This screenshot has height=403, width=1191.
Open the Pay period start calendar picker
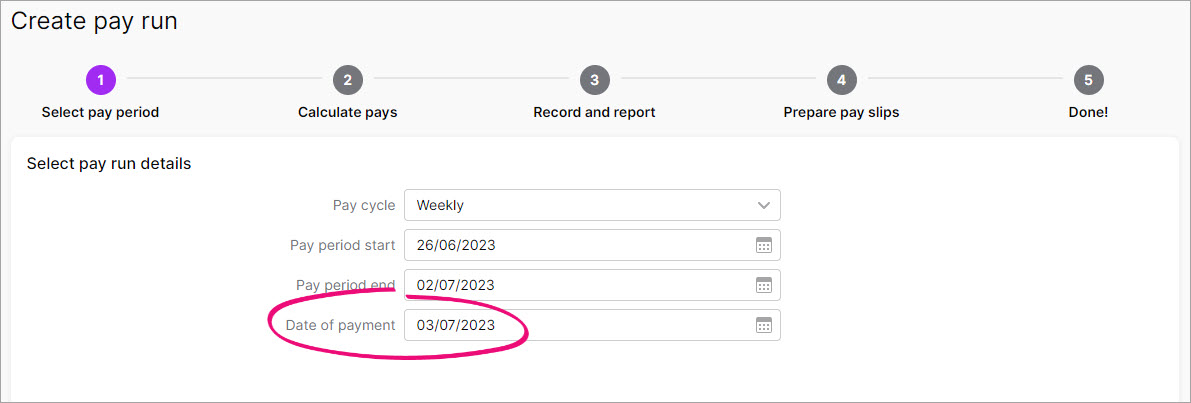pyautogui.click(x=763, y=245)
